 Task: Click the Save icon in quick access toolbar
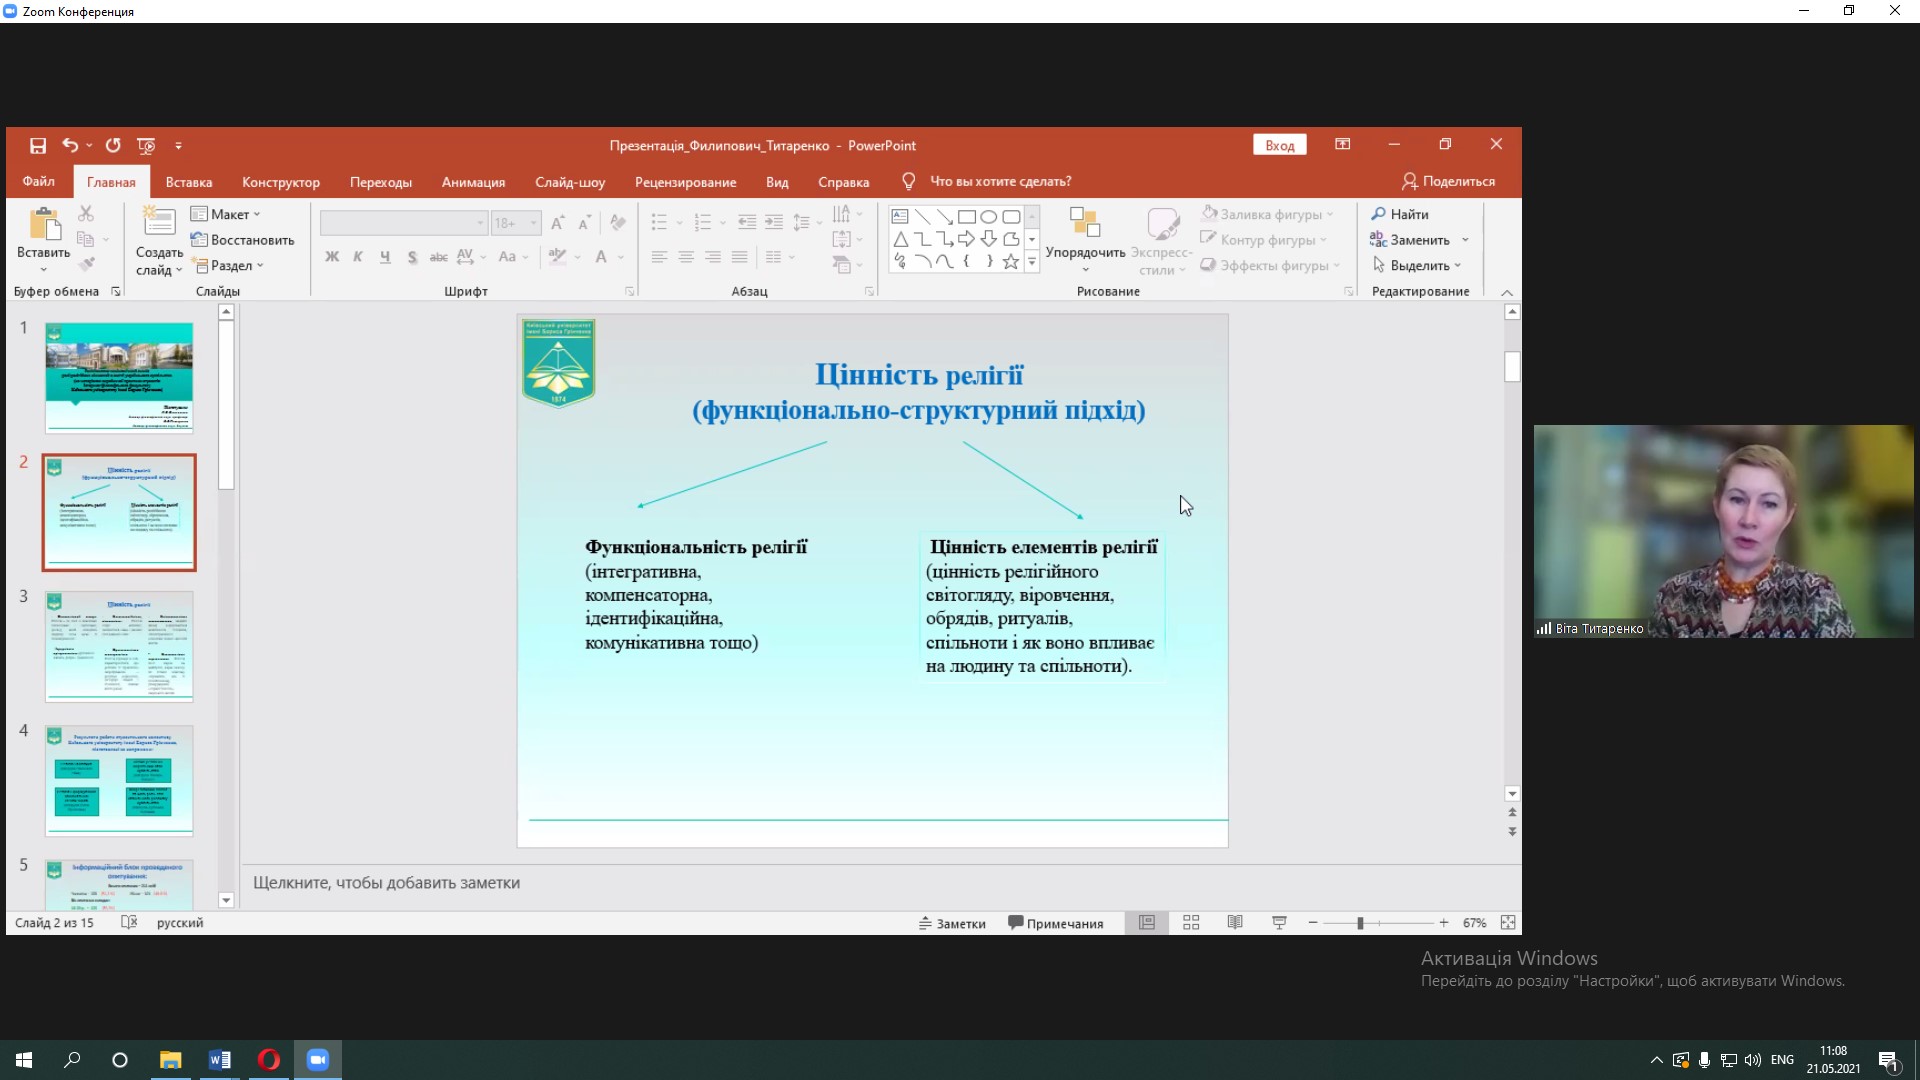[38, 146]
